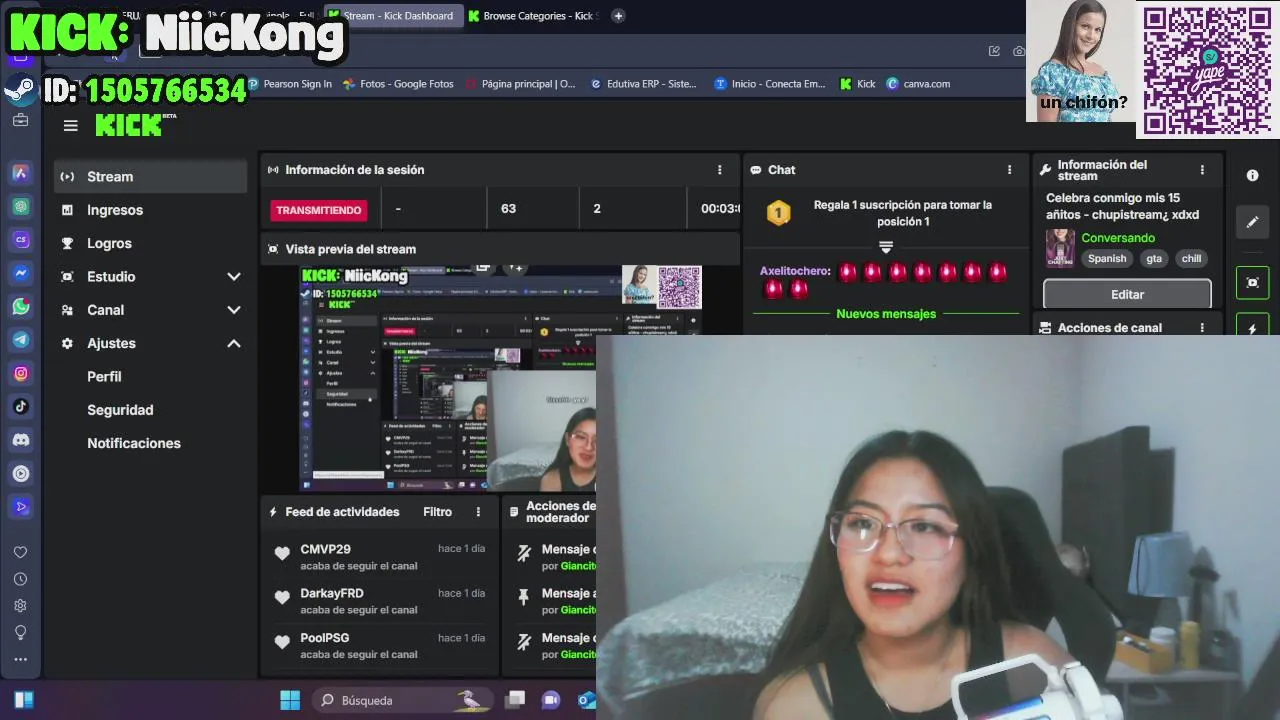Click the Spanish tag chip
Image resolution: width=1280 pixels, height=720 pixels.
click(x=1107, y=258)
